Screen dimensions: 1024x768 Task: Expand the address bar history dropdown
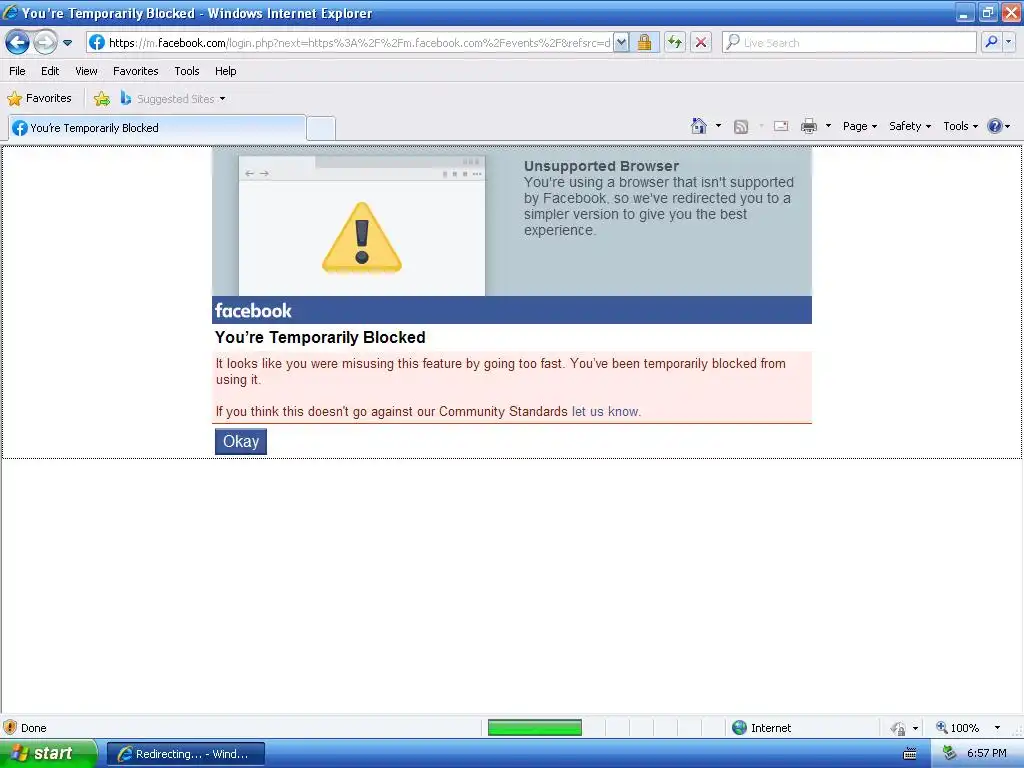[x=621, y=43]
